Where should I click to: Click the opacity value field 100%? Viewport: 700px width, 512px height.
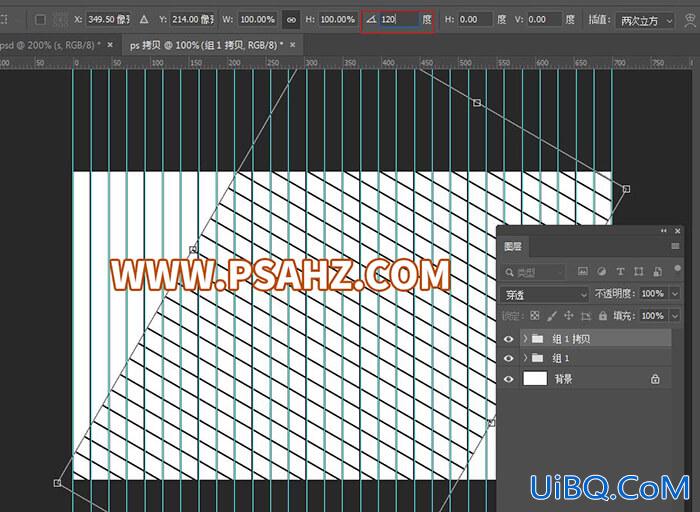point(653,294)
